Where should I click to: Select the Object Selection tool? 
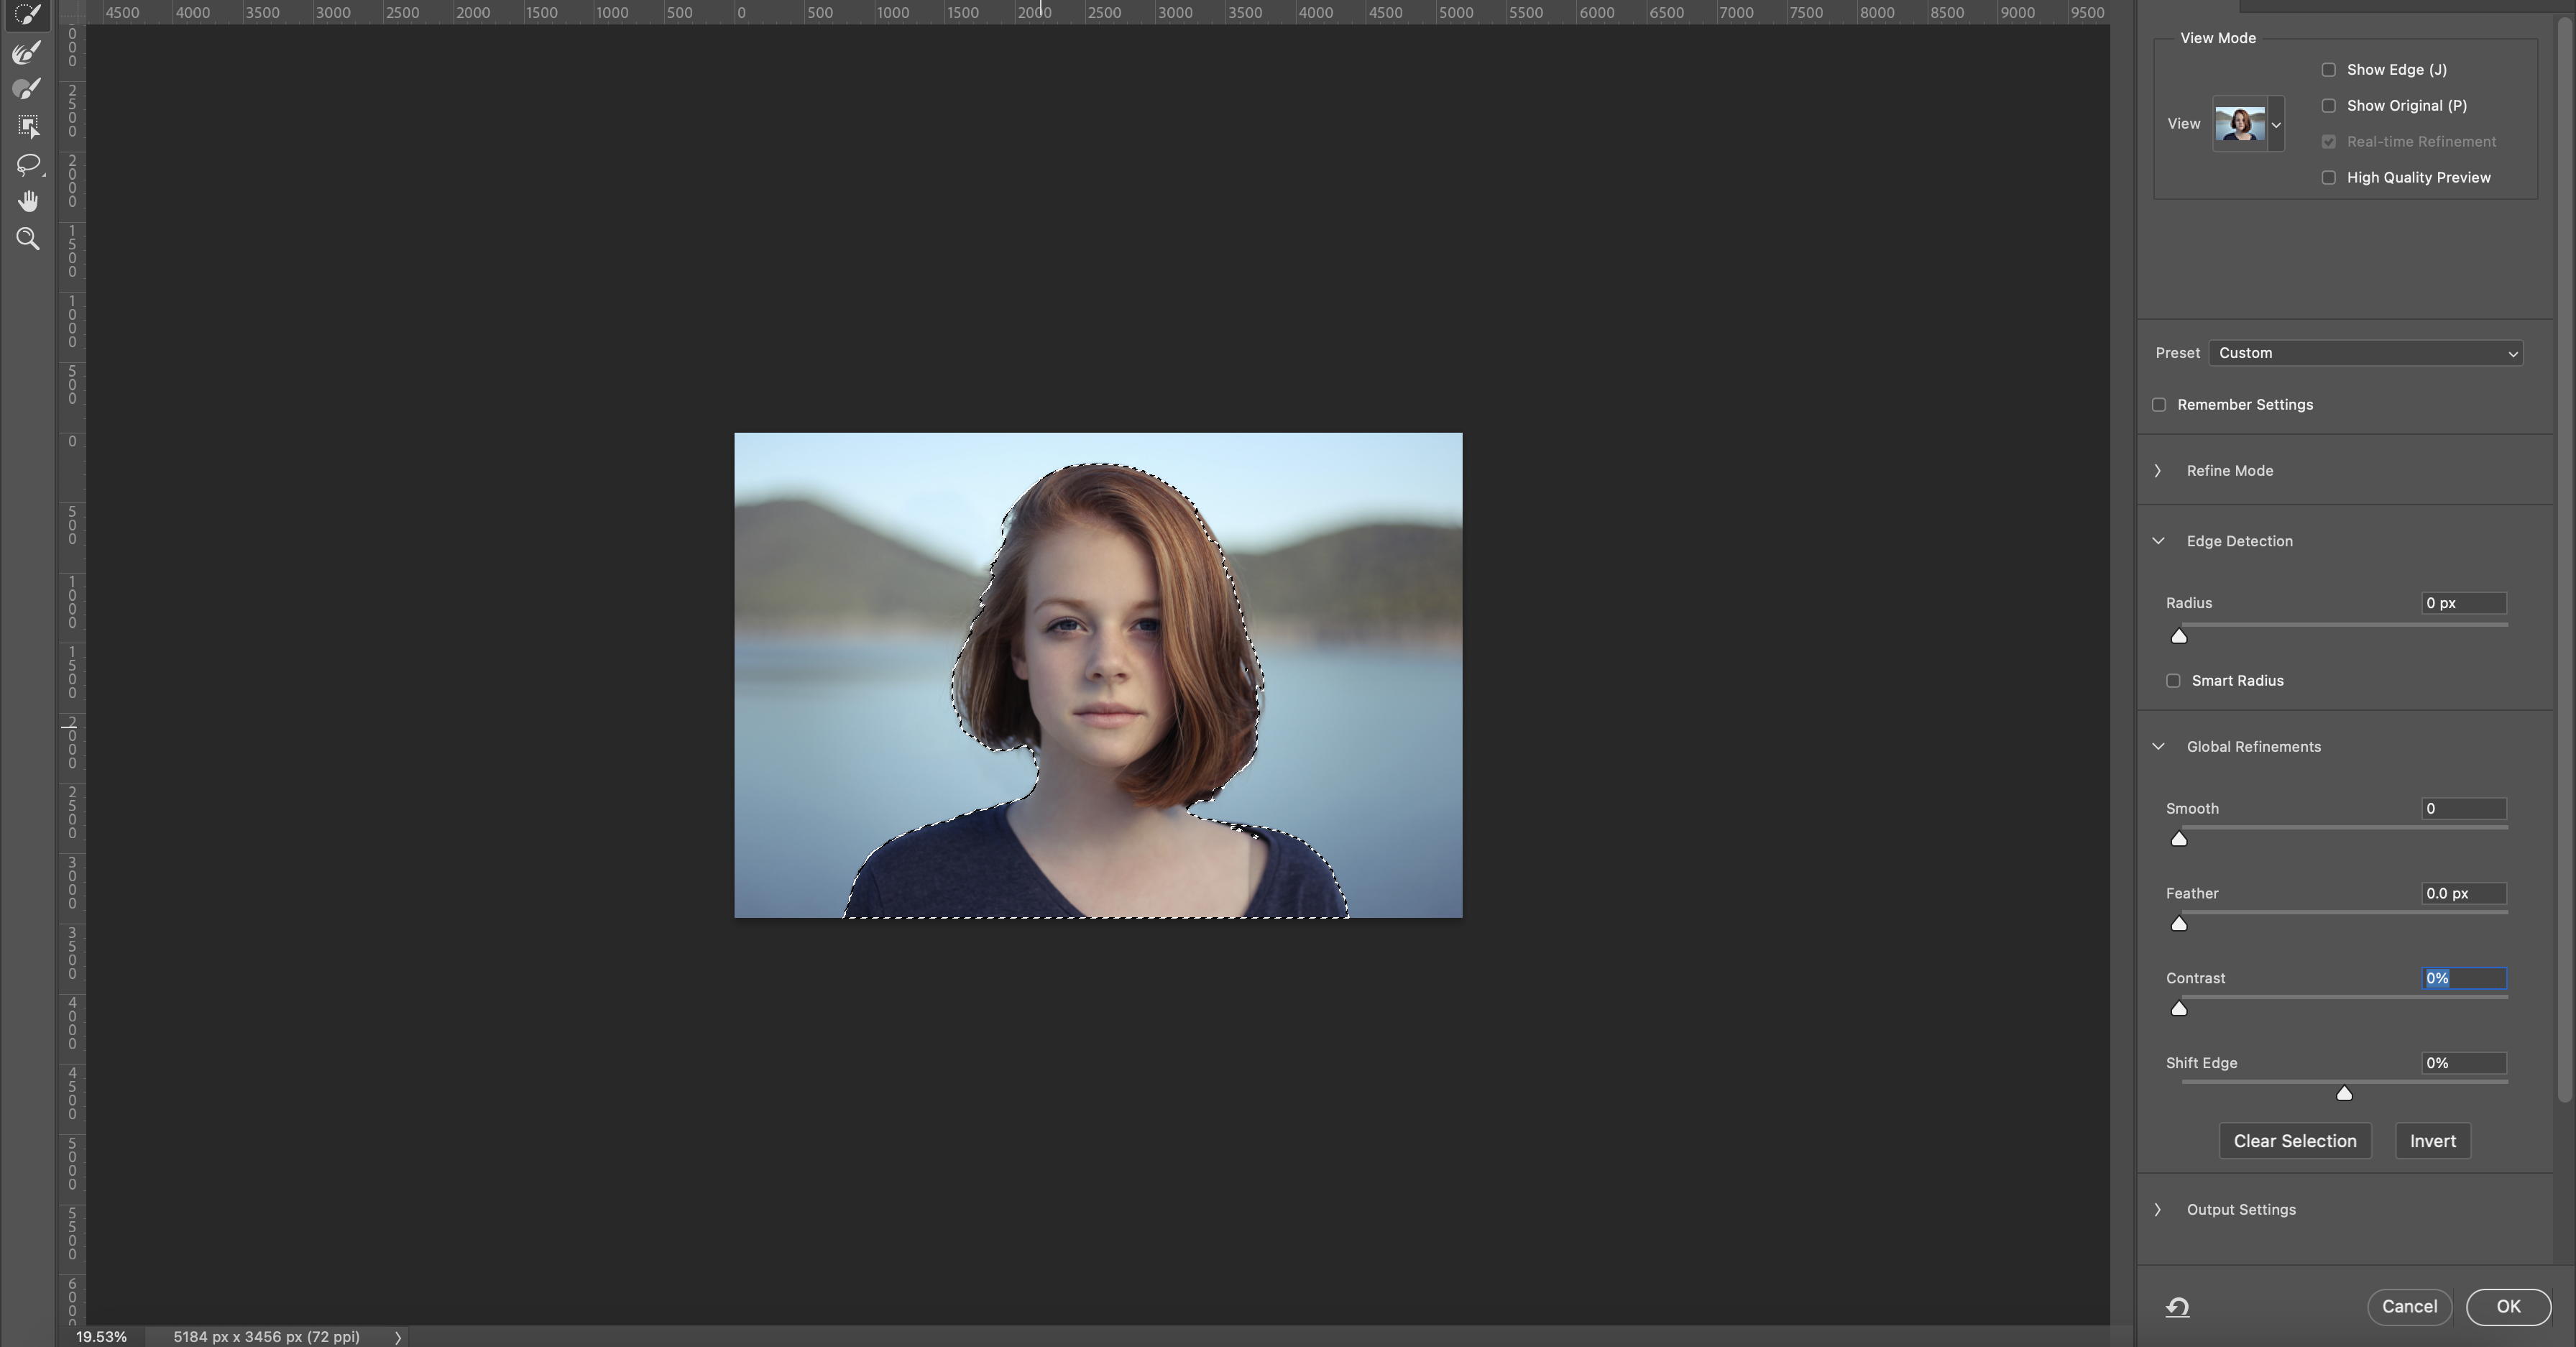(28, 126)
